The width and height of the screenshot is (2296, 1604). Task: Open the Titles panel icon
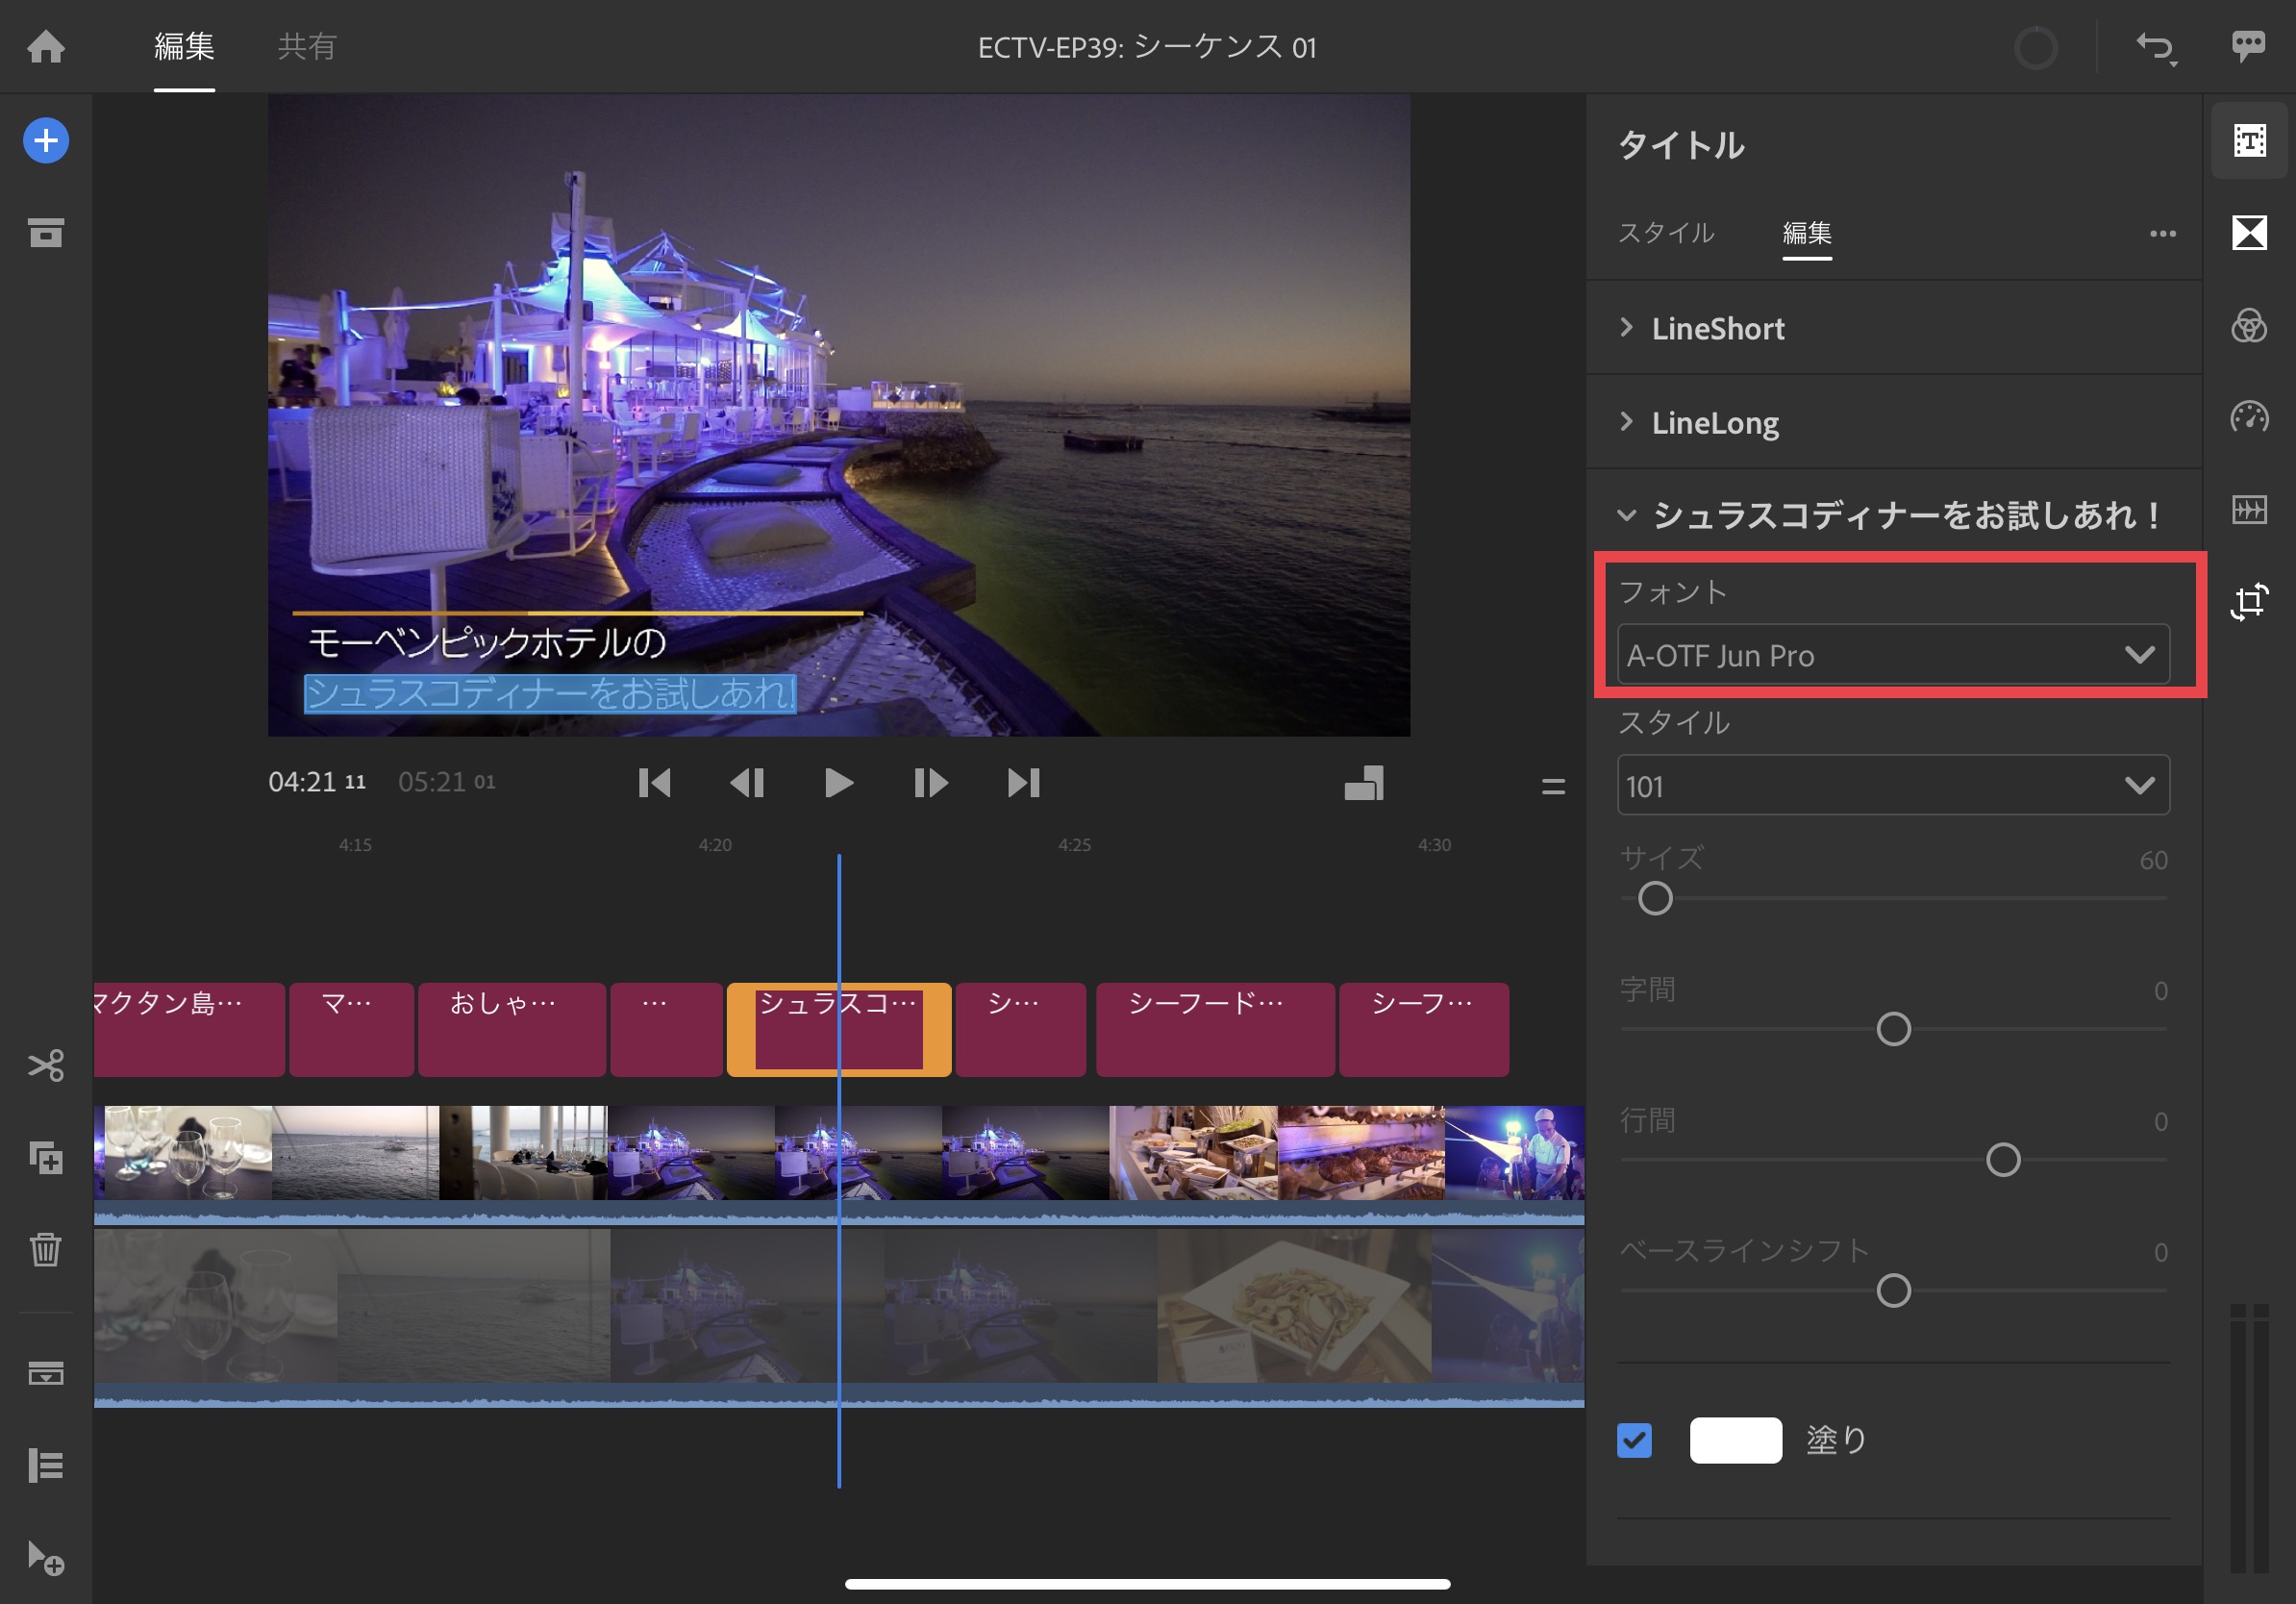coord(2249,141)
